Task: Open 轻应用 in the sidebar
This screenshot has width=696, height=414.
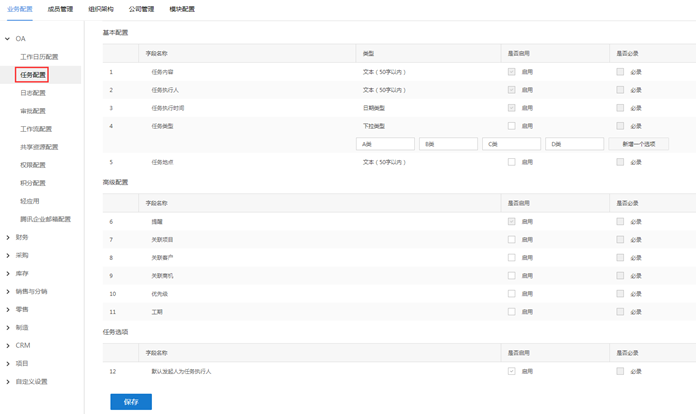Action: pos(30,201)
